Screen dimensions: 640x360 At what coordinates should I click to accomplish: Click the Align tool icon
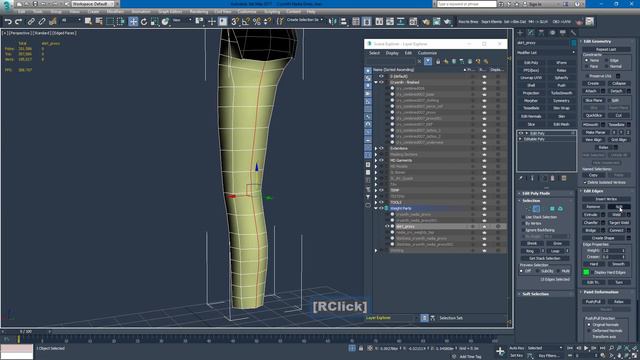(x=344, y=21)
